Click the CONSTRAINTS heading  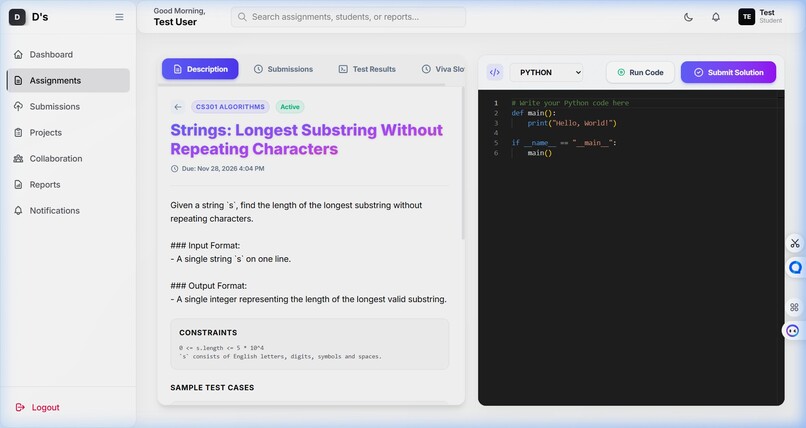[x=208, y=332]
